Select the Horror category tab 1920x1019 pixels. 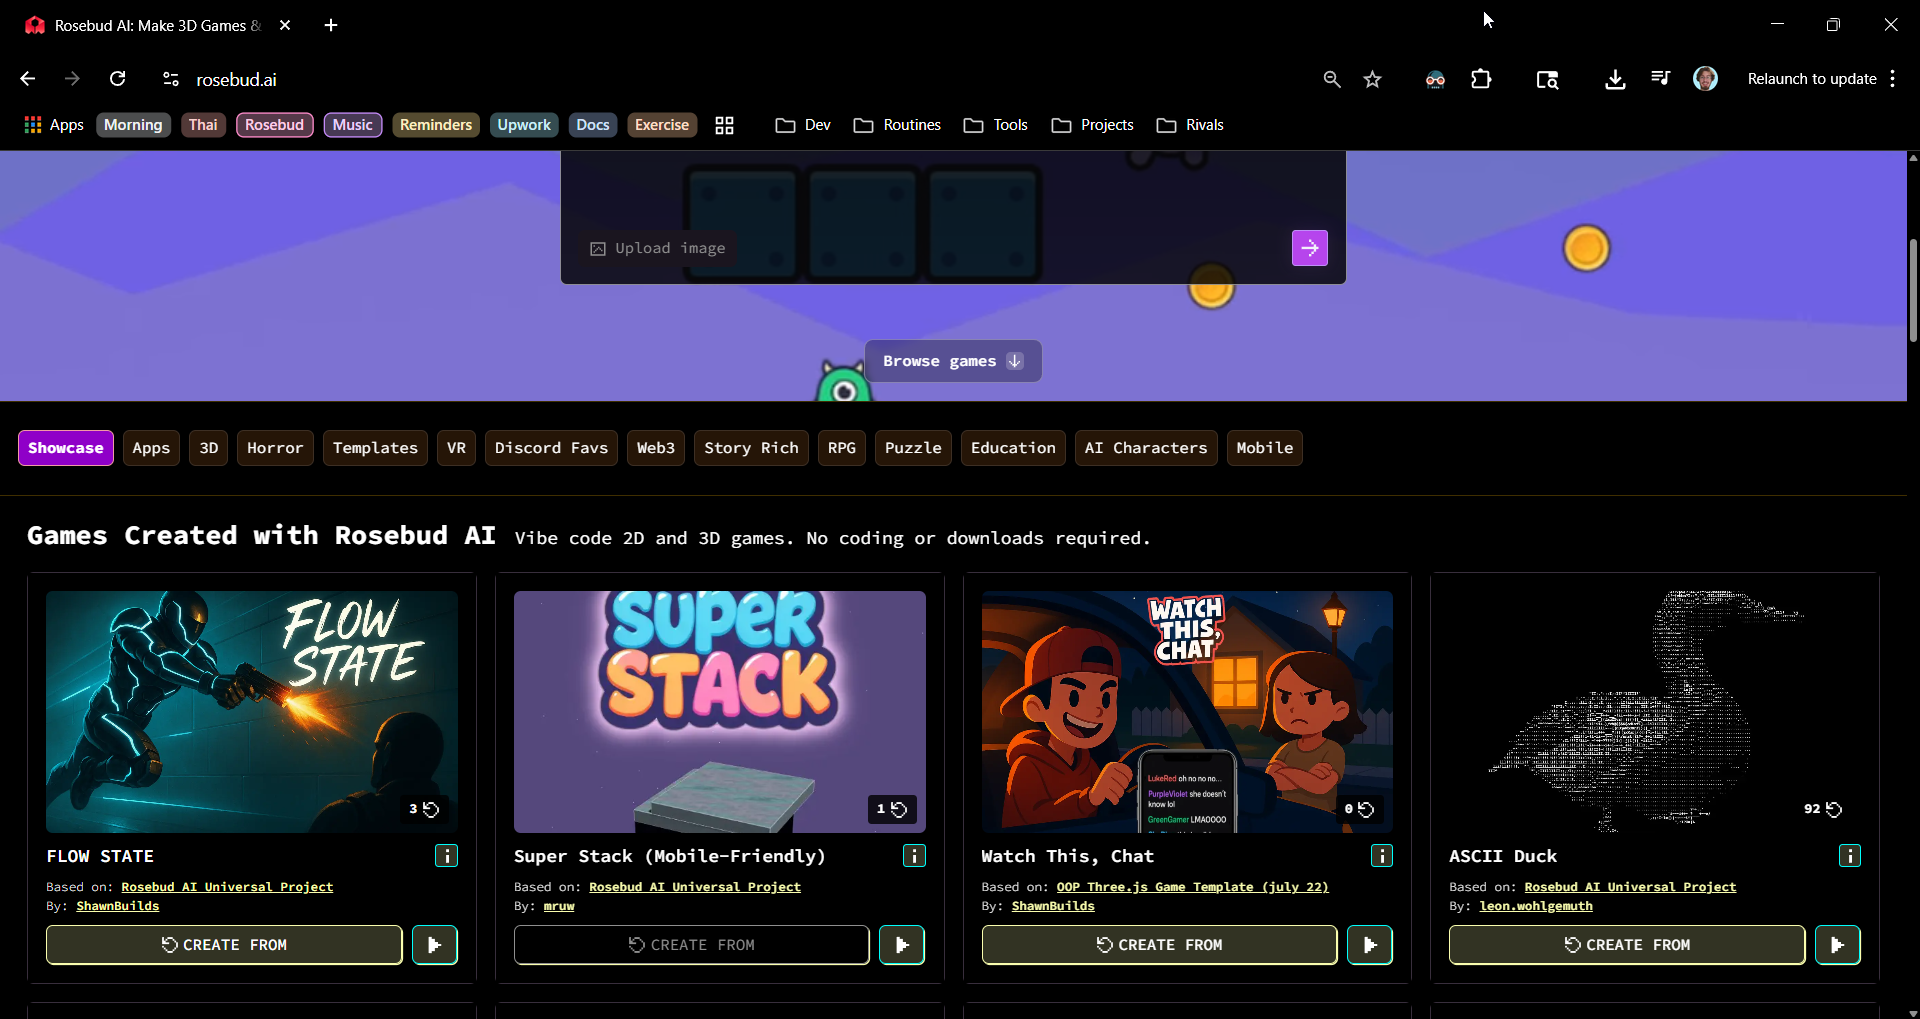275,448
